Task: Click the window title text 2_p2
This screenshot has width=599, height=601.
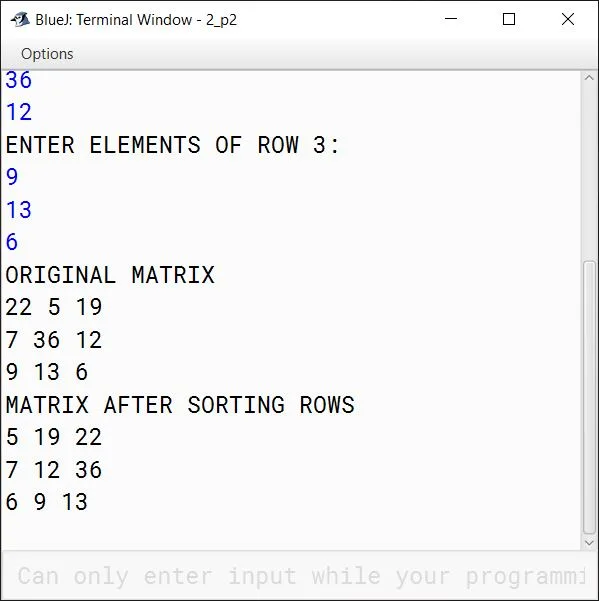Action: [222, 20]
